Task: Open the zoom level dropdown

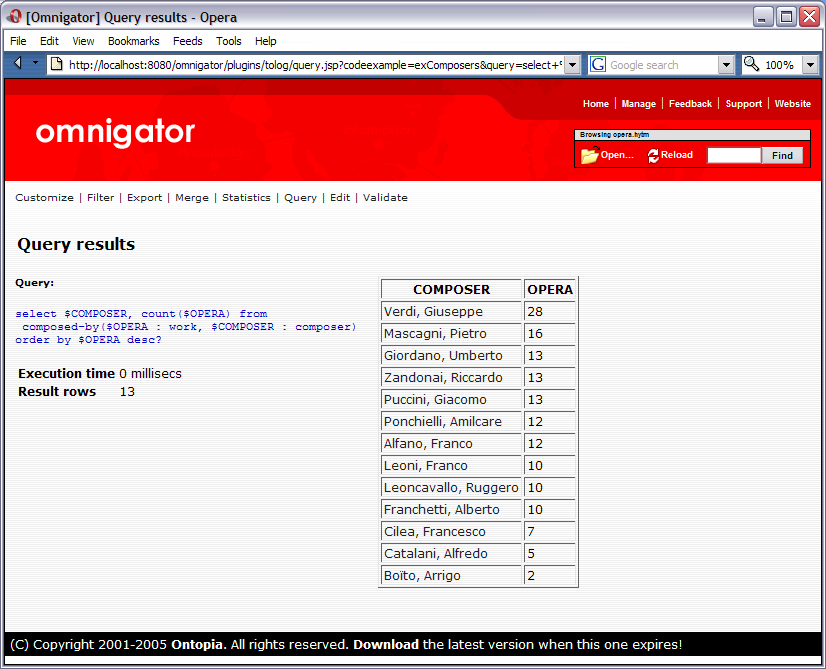Action: (x=809, y=63)
